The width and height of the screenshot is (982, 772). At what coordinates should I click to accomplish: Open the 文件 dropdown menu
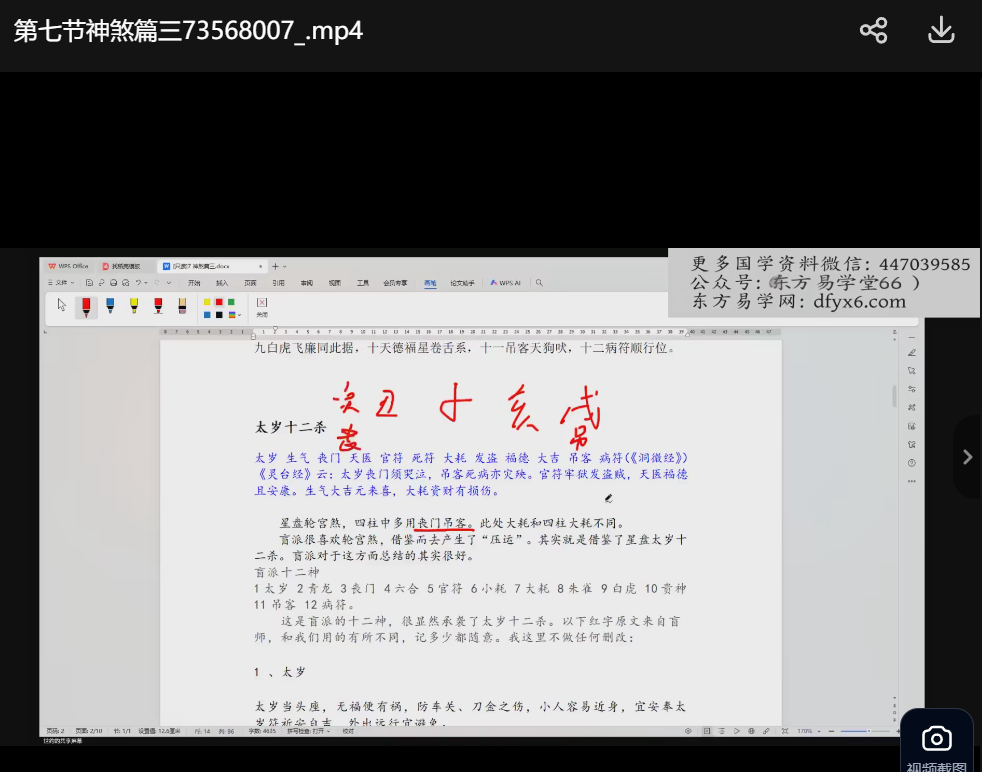61,283
